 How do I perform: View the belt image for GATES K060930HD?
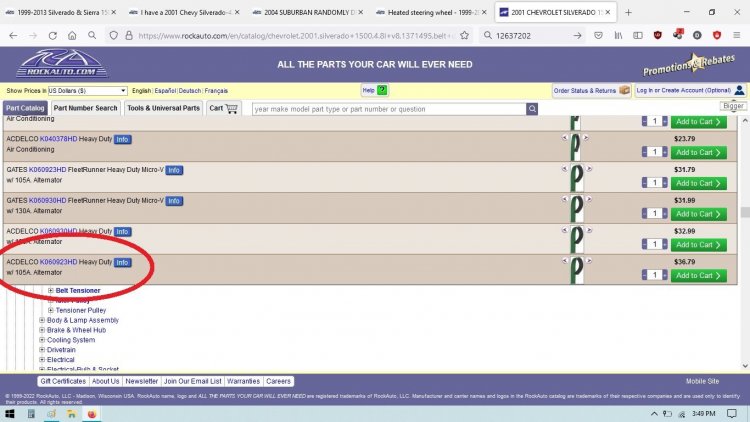577,208
